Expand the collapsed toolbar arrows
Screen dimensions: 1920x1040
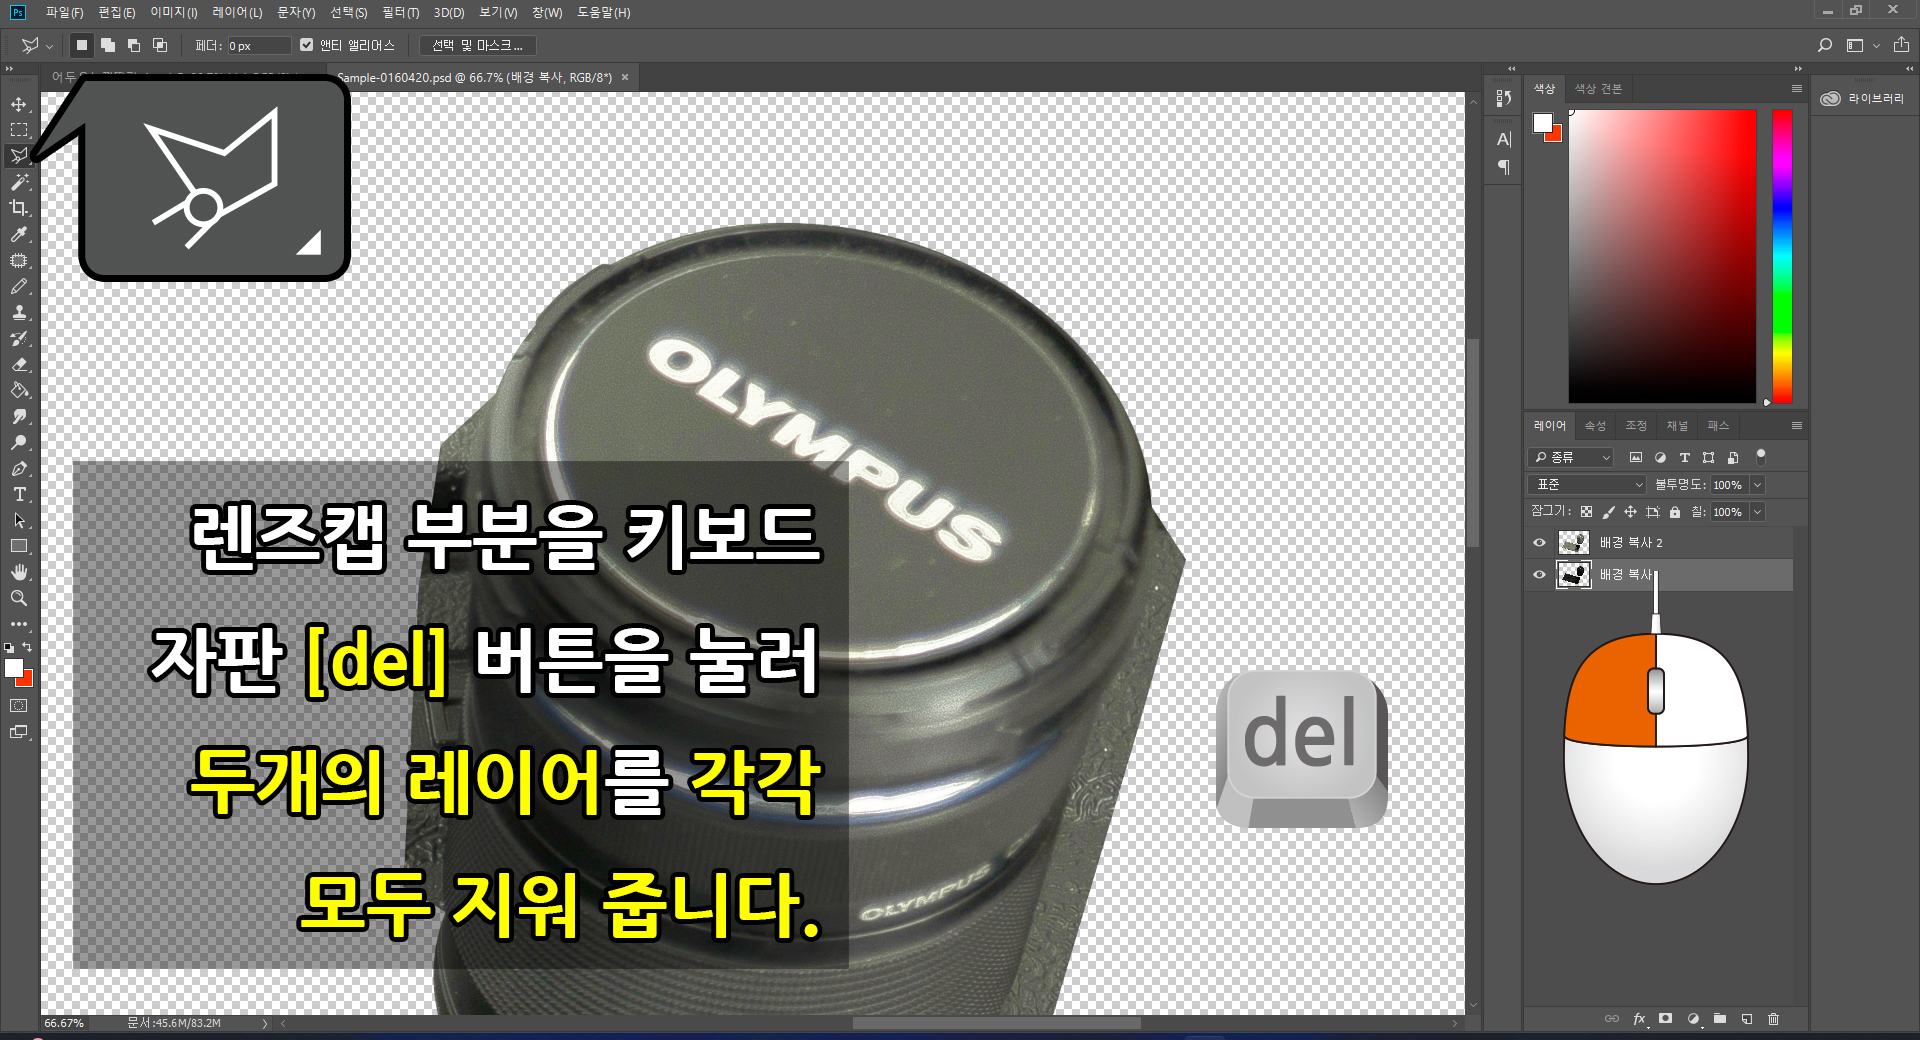coord(9,69)
